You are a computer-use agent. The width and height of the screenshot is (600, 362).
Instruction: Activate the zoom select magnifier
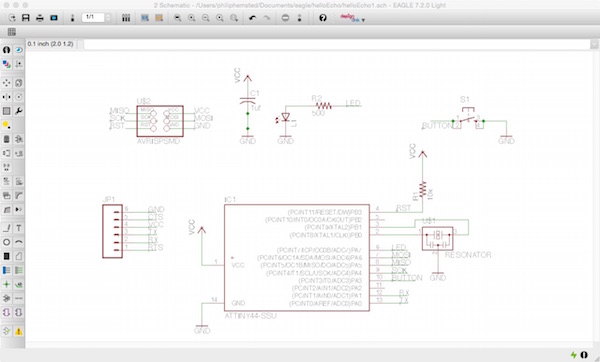234,18
